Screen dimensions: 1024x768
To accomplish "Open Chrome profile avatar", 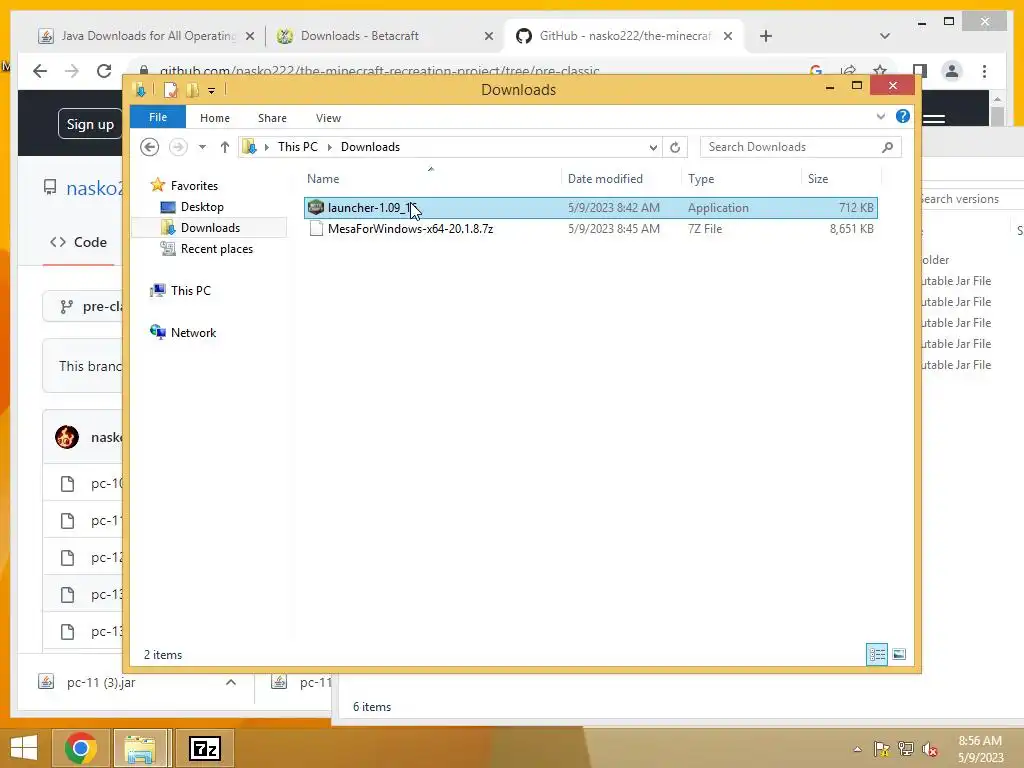I will [952, 71].
